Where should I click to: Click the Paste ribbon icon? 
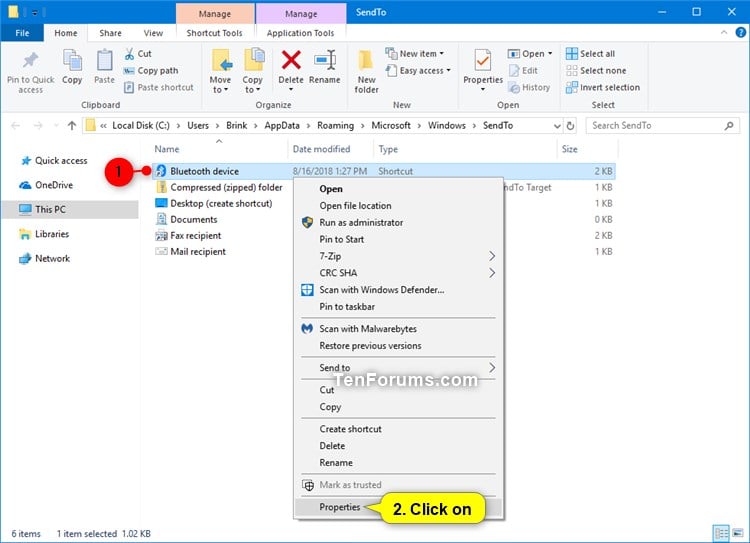coord(104,61)
